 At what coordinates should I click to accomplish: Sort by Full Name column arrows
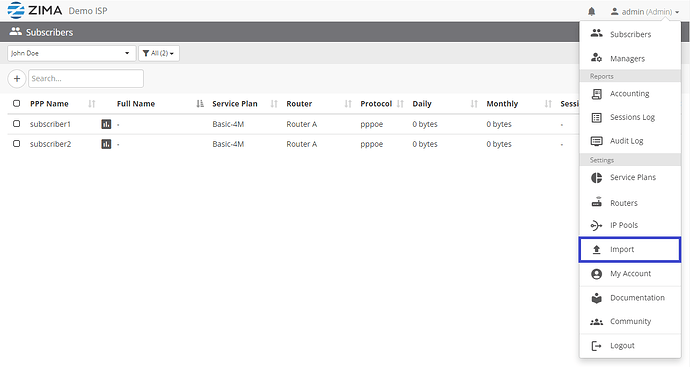tap(200, 104)
